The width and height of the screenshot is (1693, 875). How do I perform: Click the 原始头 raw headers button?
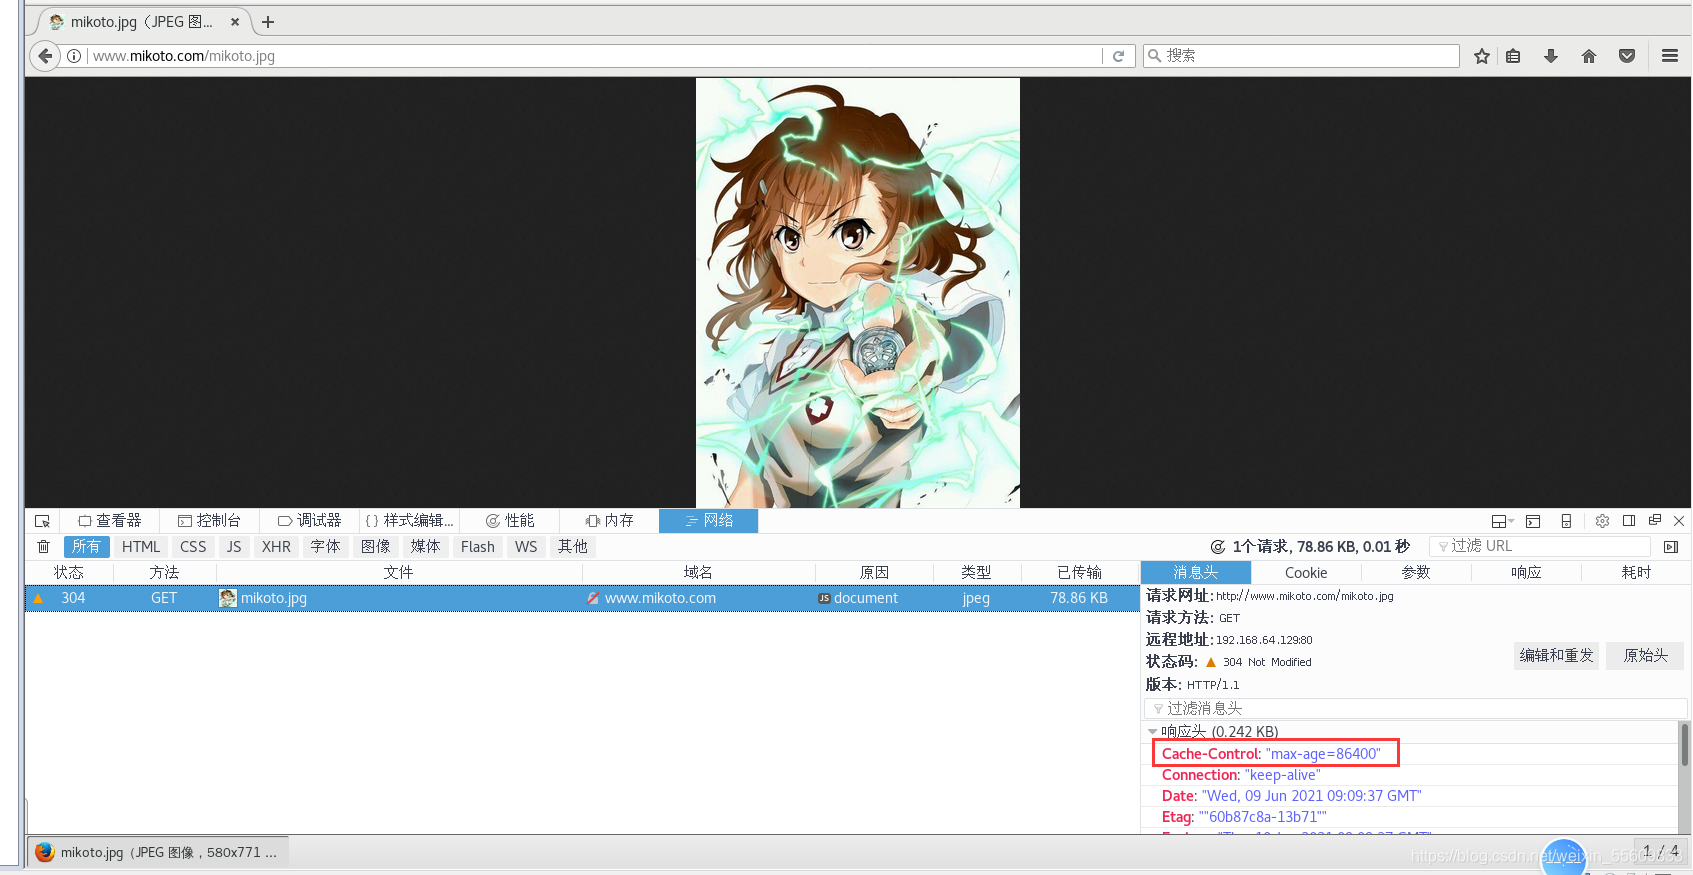click(x=1645, y=656)
